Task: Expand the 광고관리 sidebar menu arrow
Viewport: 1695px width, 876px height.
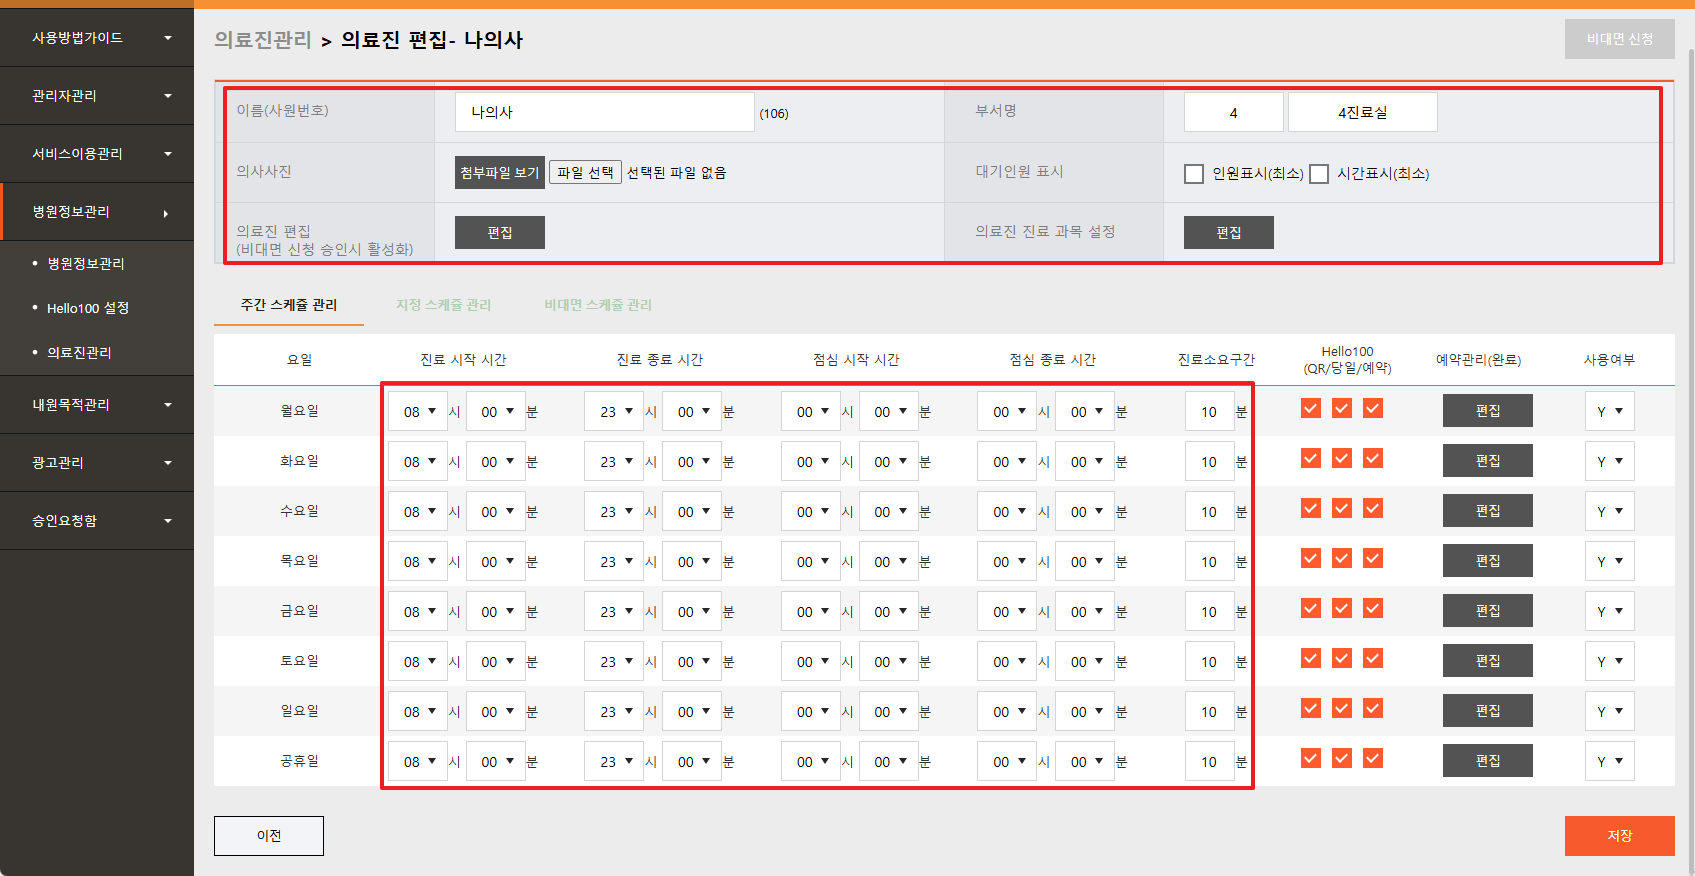Action: [167, 463]
